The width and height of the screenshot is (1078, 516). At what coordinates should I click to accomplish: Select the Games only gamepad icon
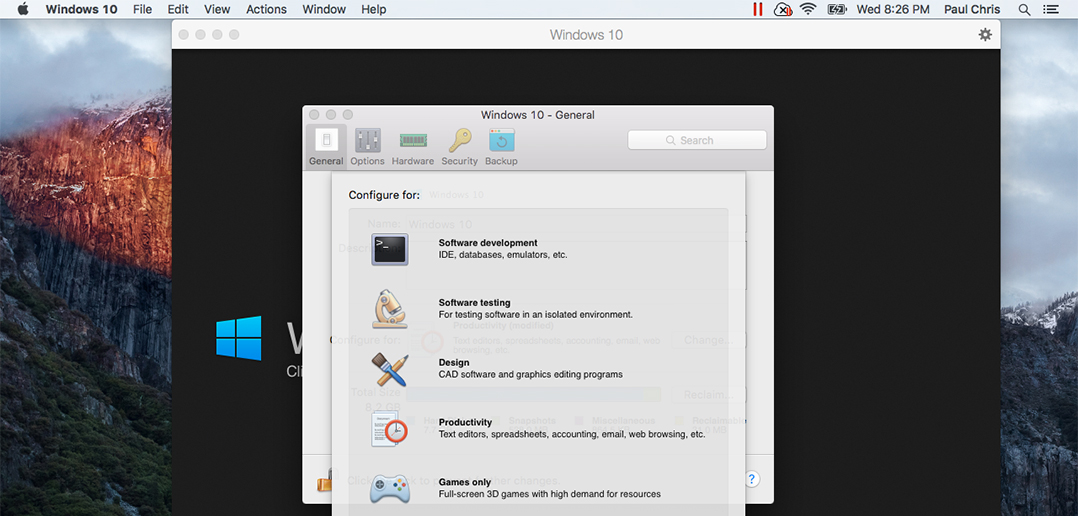pos(390,489)
